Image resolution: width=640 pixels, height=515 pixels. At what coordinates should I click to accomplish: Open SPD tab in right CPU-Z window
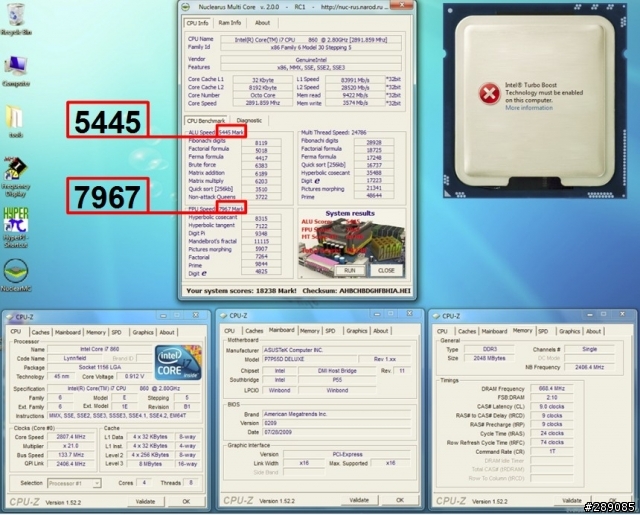tap(543, 331)
